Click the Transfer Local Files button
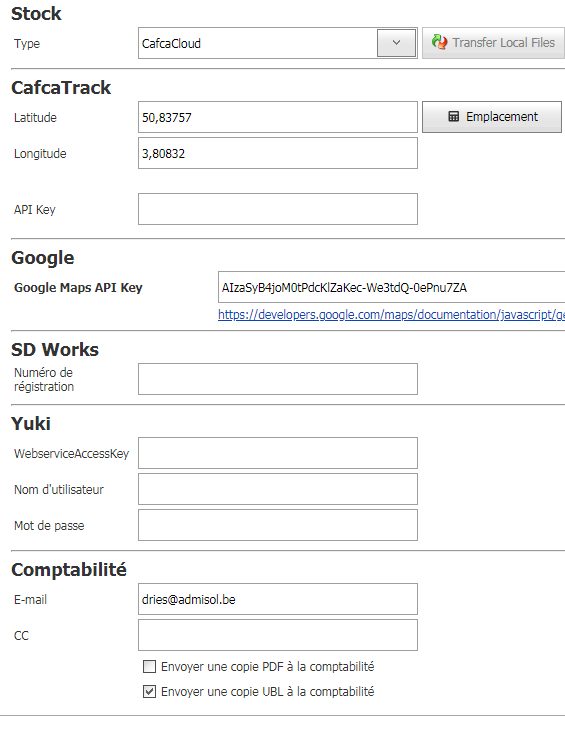The height and width of the screenshot is (730, 565). click(x=493, y=43)
